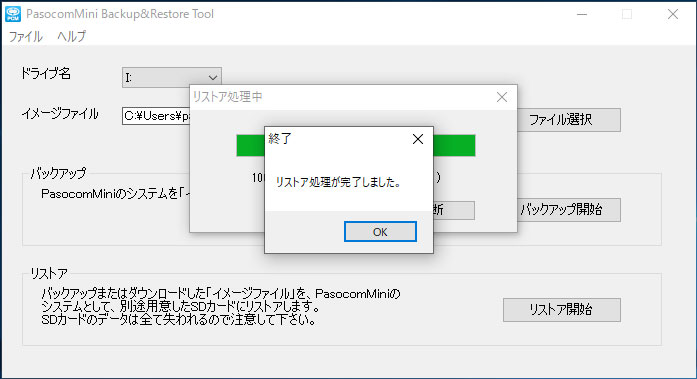The image size is (697, 379).
Task: Click the ドライブ名 label
Action: [46, 74]
